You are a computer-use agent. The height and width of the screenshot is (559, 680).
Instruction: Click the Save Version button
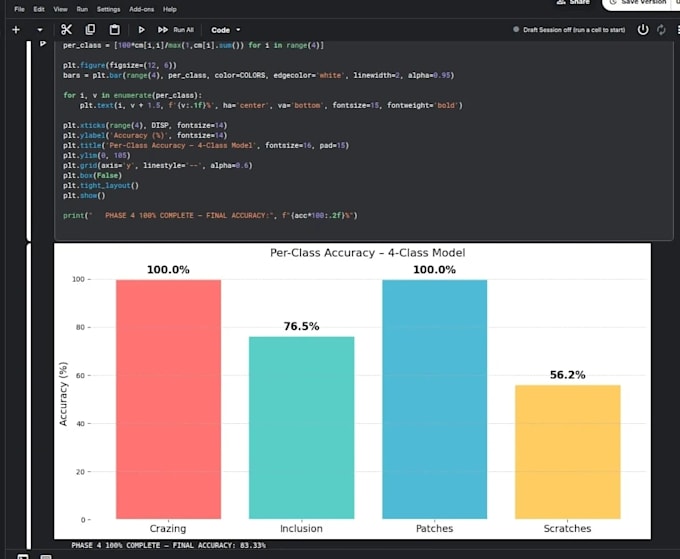coord(638,3)
